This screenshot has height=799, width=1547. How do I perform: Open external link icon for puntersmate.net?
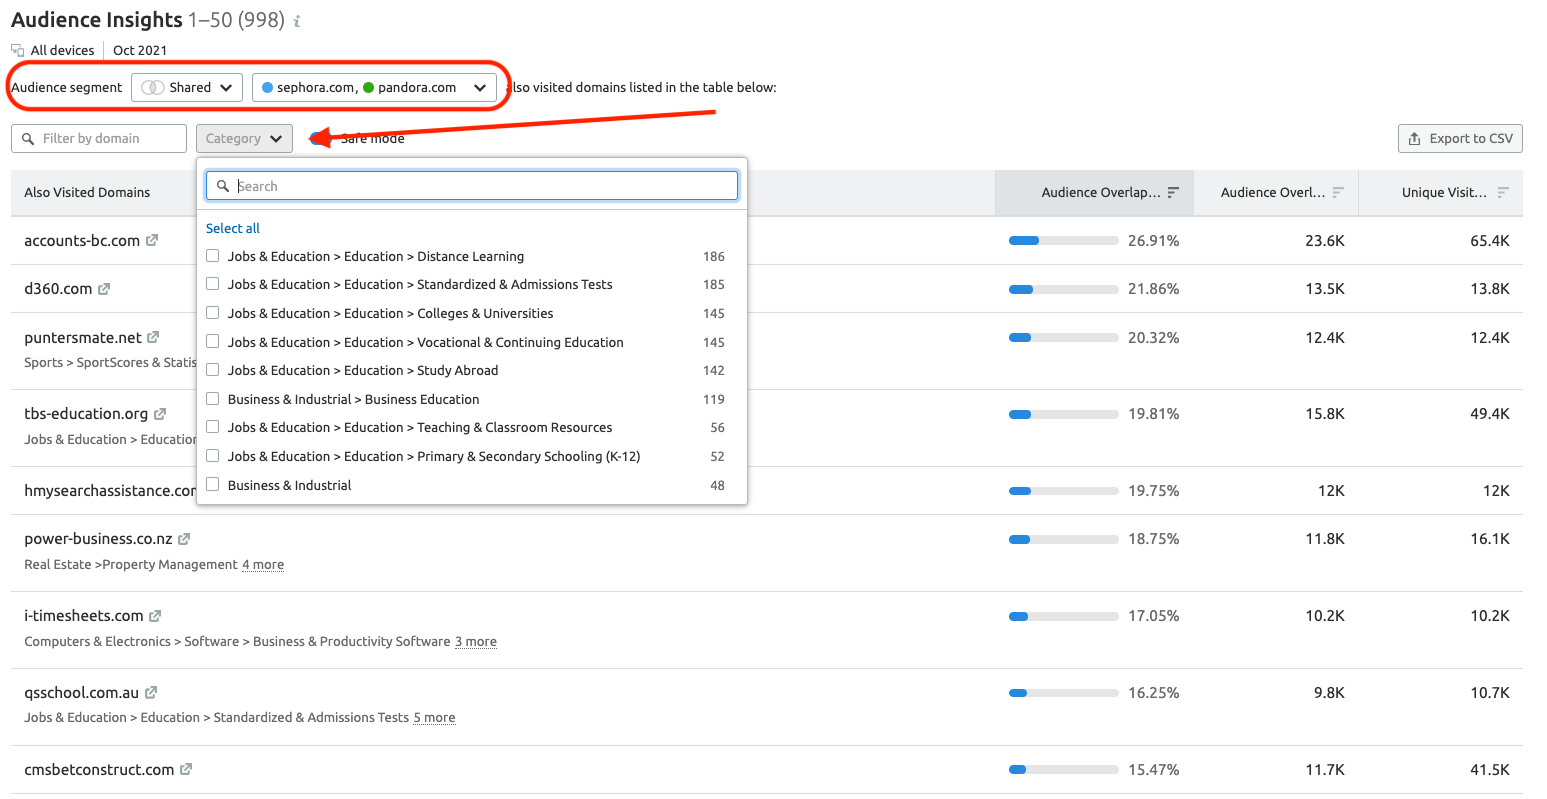(153, 338)
